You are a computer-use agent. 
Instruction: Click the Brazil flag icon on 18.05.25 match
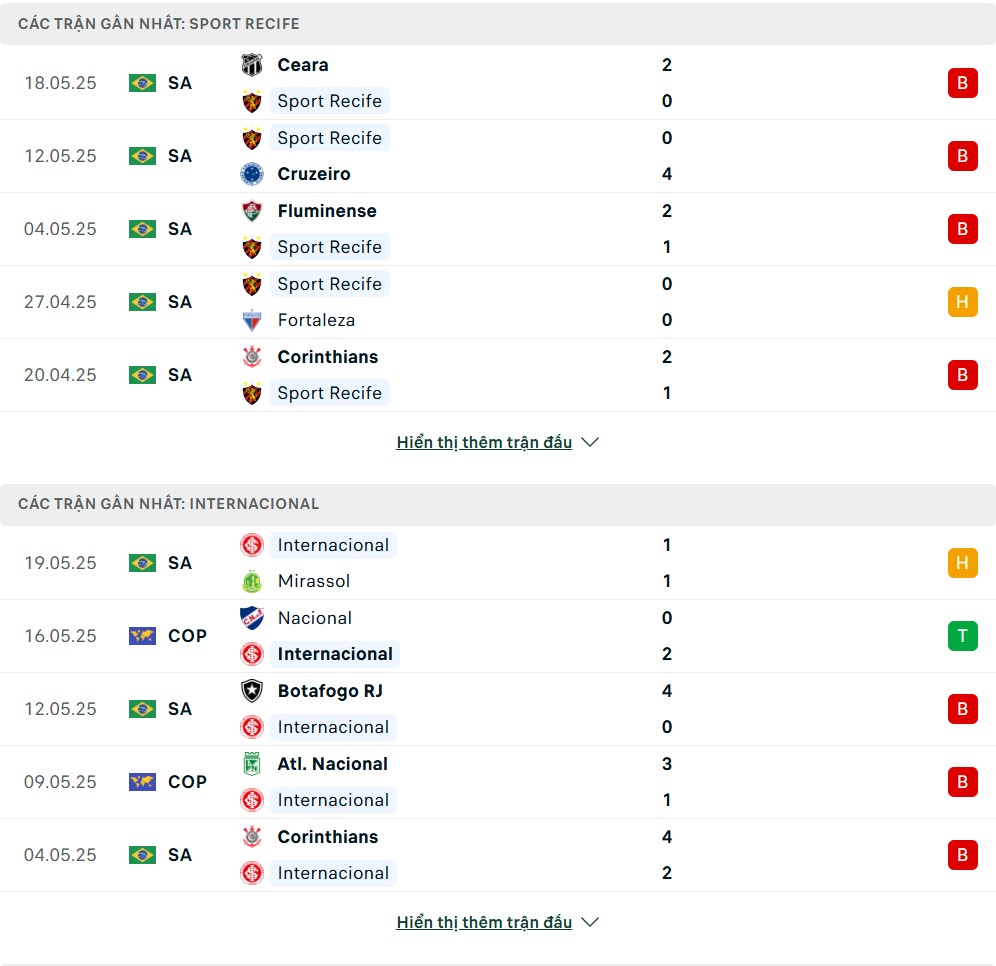coord(142,83)
